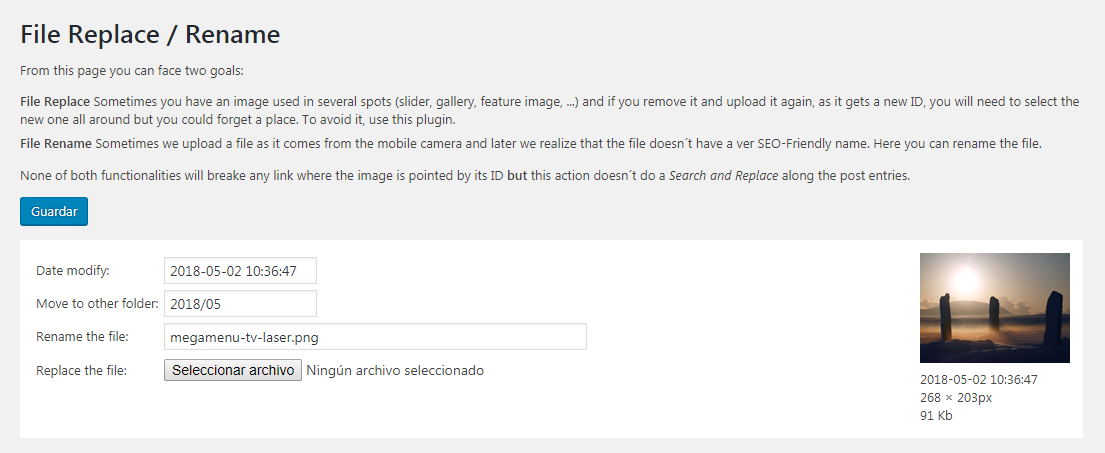Click the Guardar button
Screen dimensions: 1105x453
(x=54, y=212)
